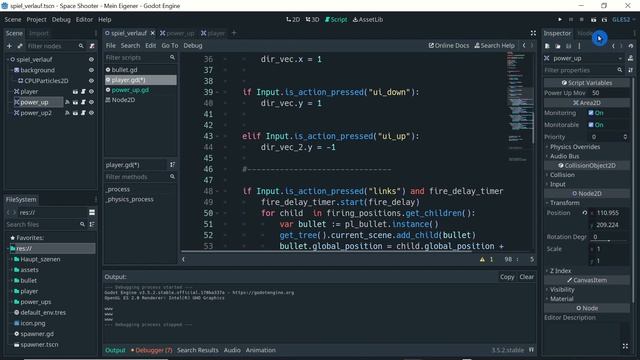Open the Audio bottom panel

coord(232,350)
